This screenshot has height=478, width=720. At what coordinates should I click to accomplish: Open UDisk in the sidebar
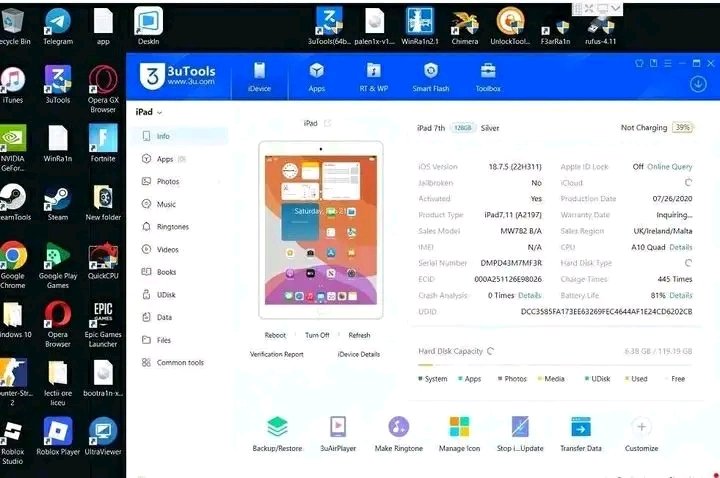click(179, 295)
